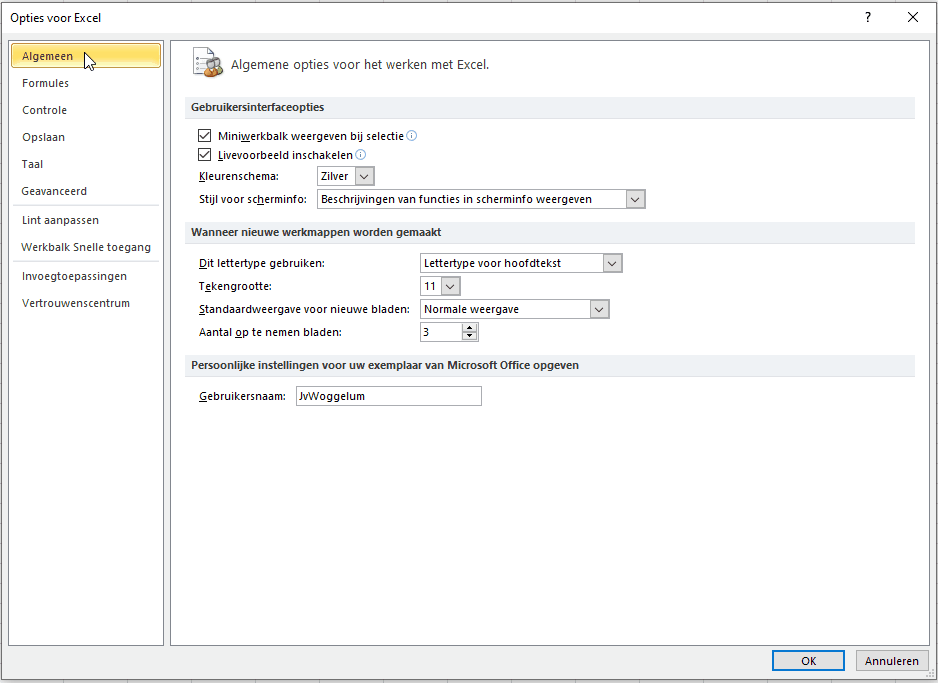Screen dimensions: 938x683
Task: Uncheck Miniwerkbalk weergeven bij selectie
Action: coord(205,136)
